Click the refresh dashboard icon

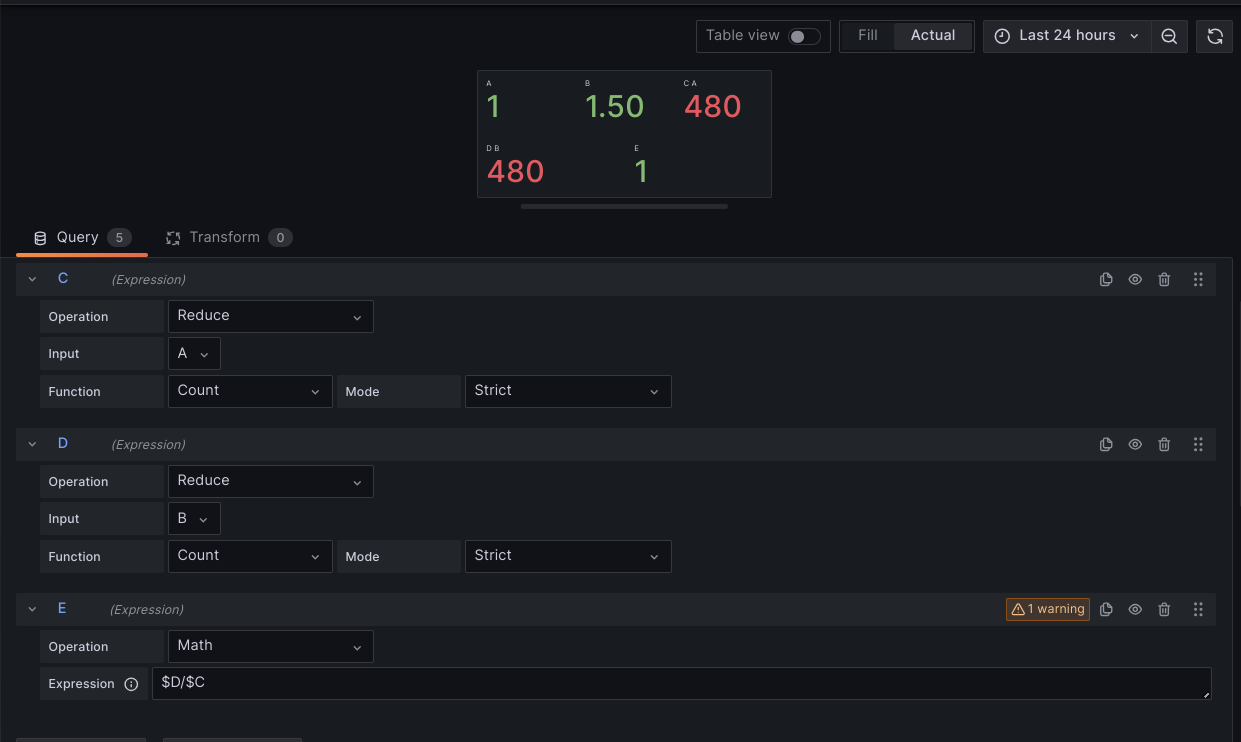(1215, 36)
